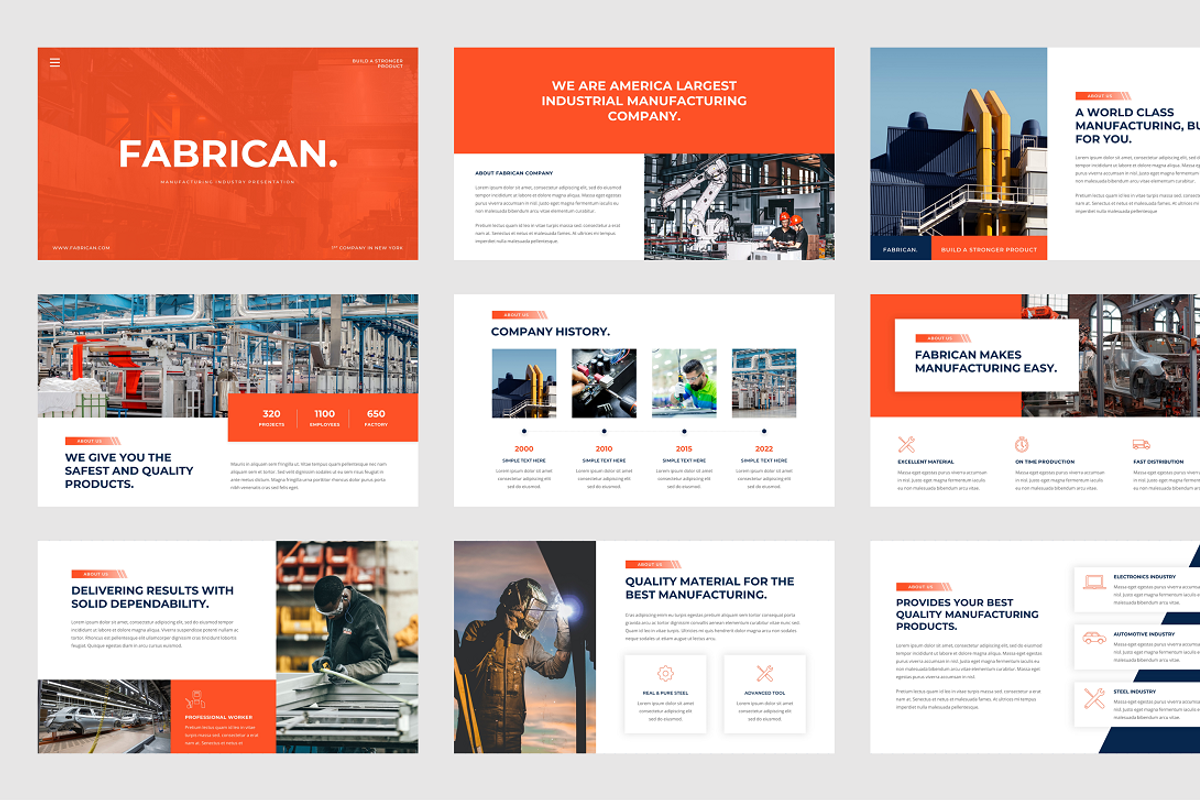
Task: Click 'We Give You The Safest' heading
Action: point(129,471)
